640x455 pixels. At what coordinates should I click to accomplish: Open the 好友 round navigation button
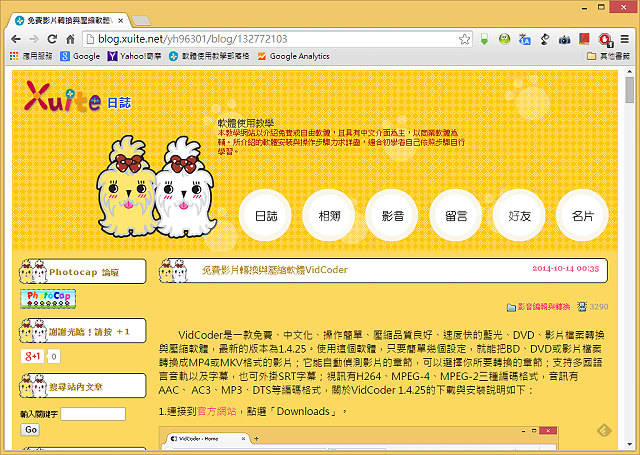[519, 215]
